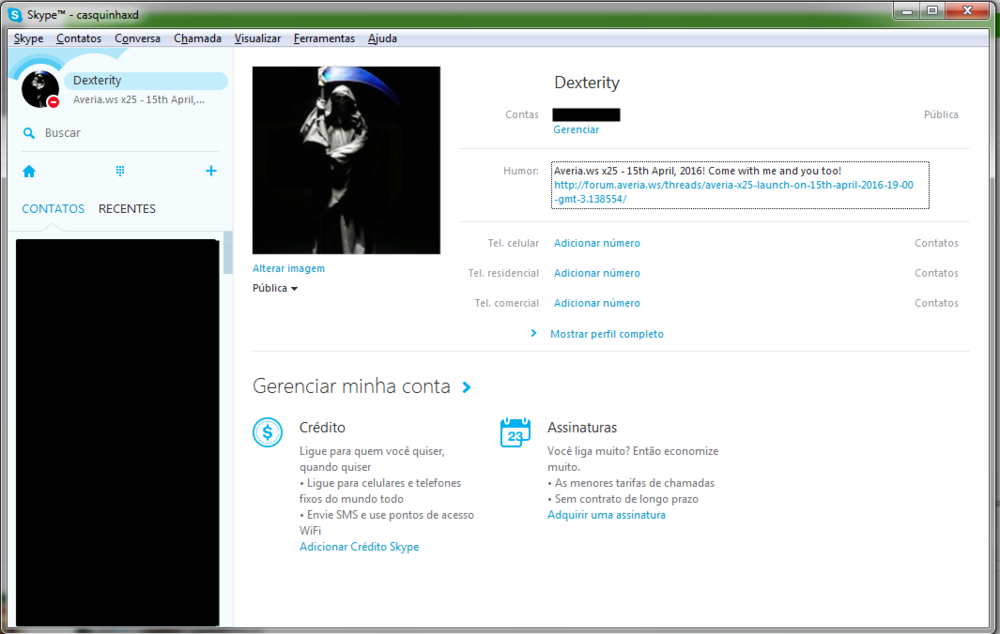Switch to the RECENTES tab
The height and width of the screenshot is (634, 1000).
click(x=127, y=208)
